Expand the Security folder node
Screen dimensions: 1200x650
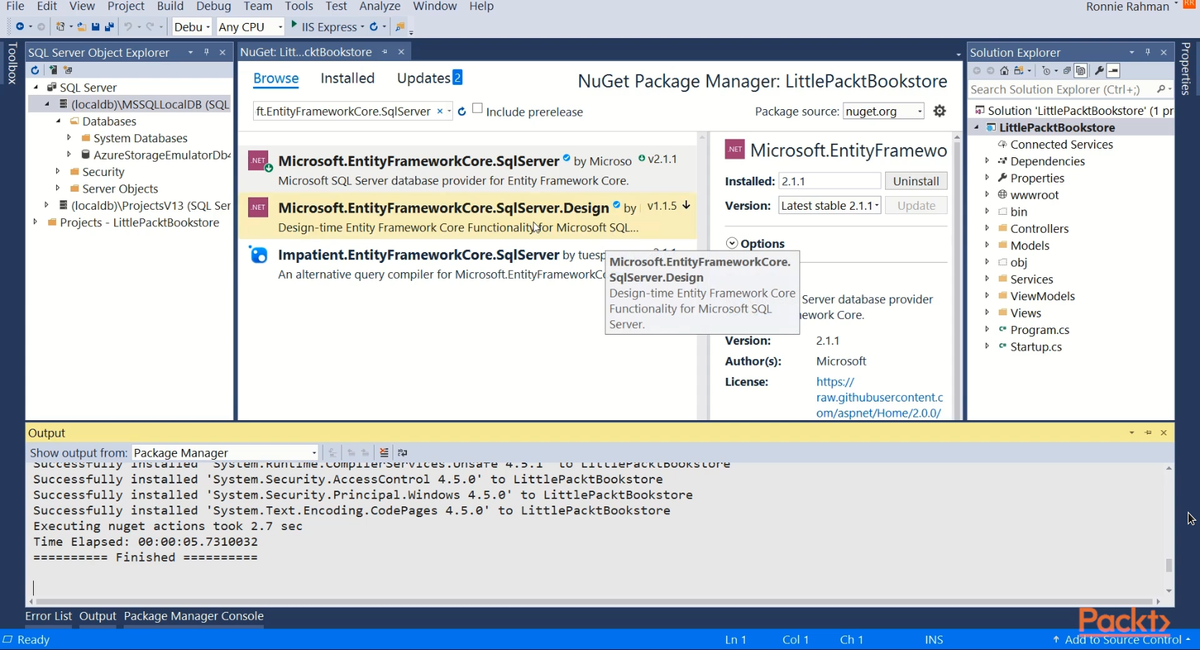pos(58,172)
